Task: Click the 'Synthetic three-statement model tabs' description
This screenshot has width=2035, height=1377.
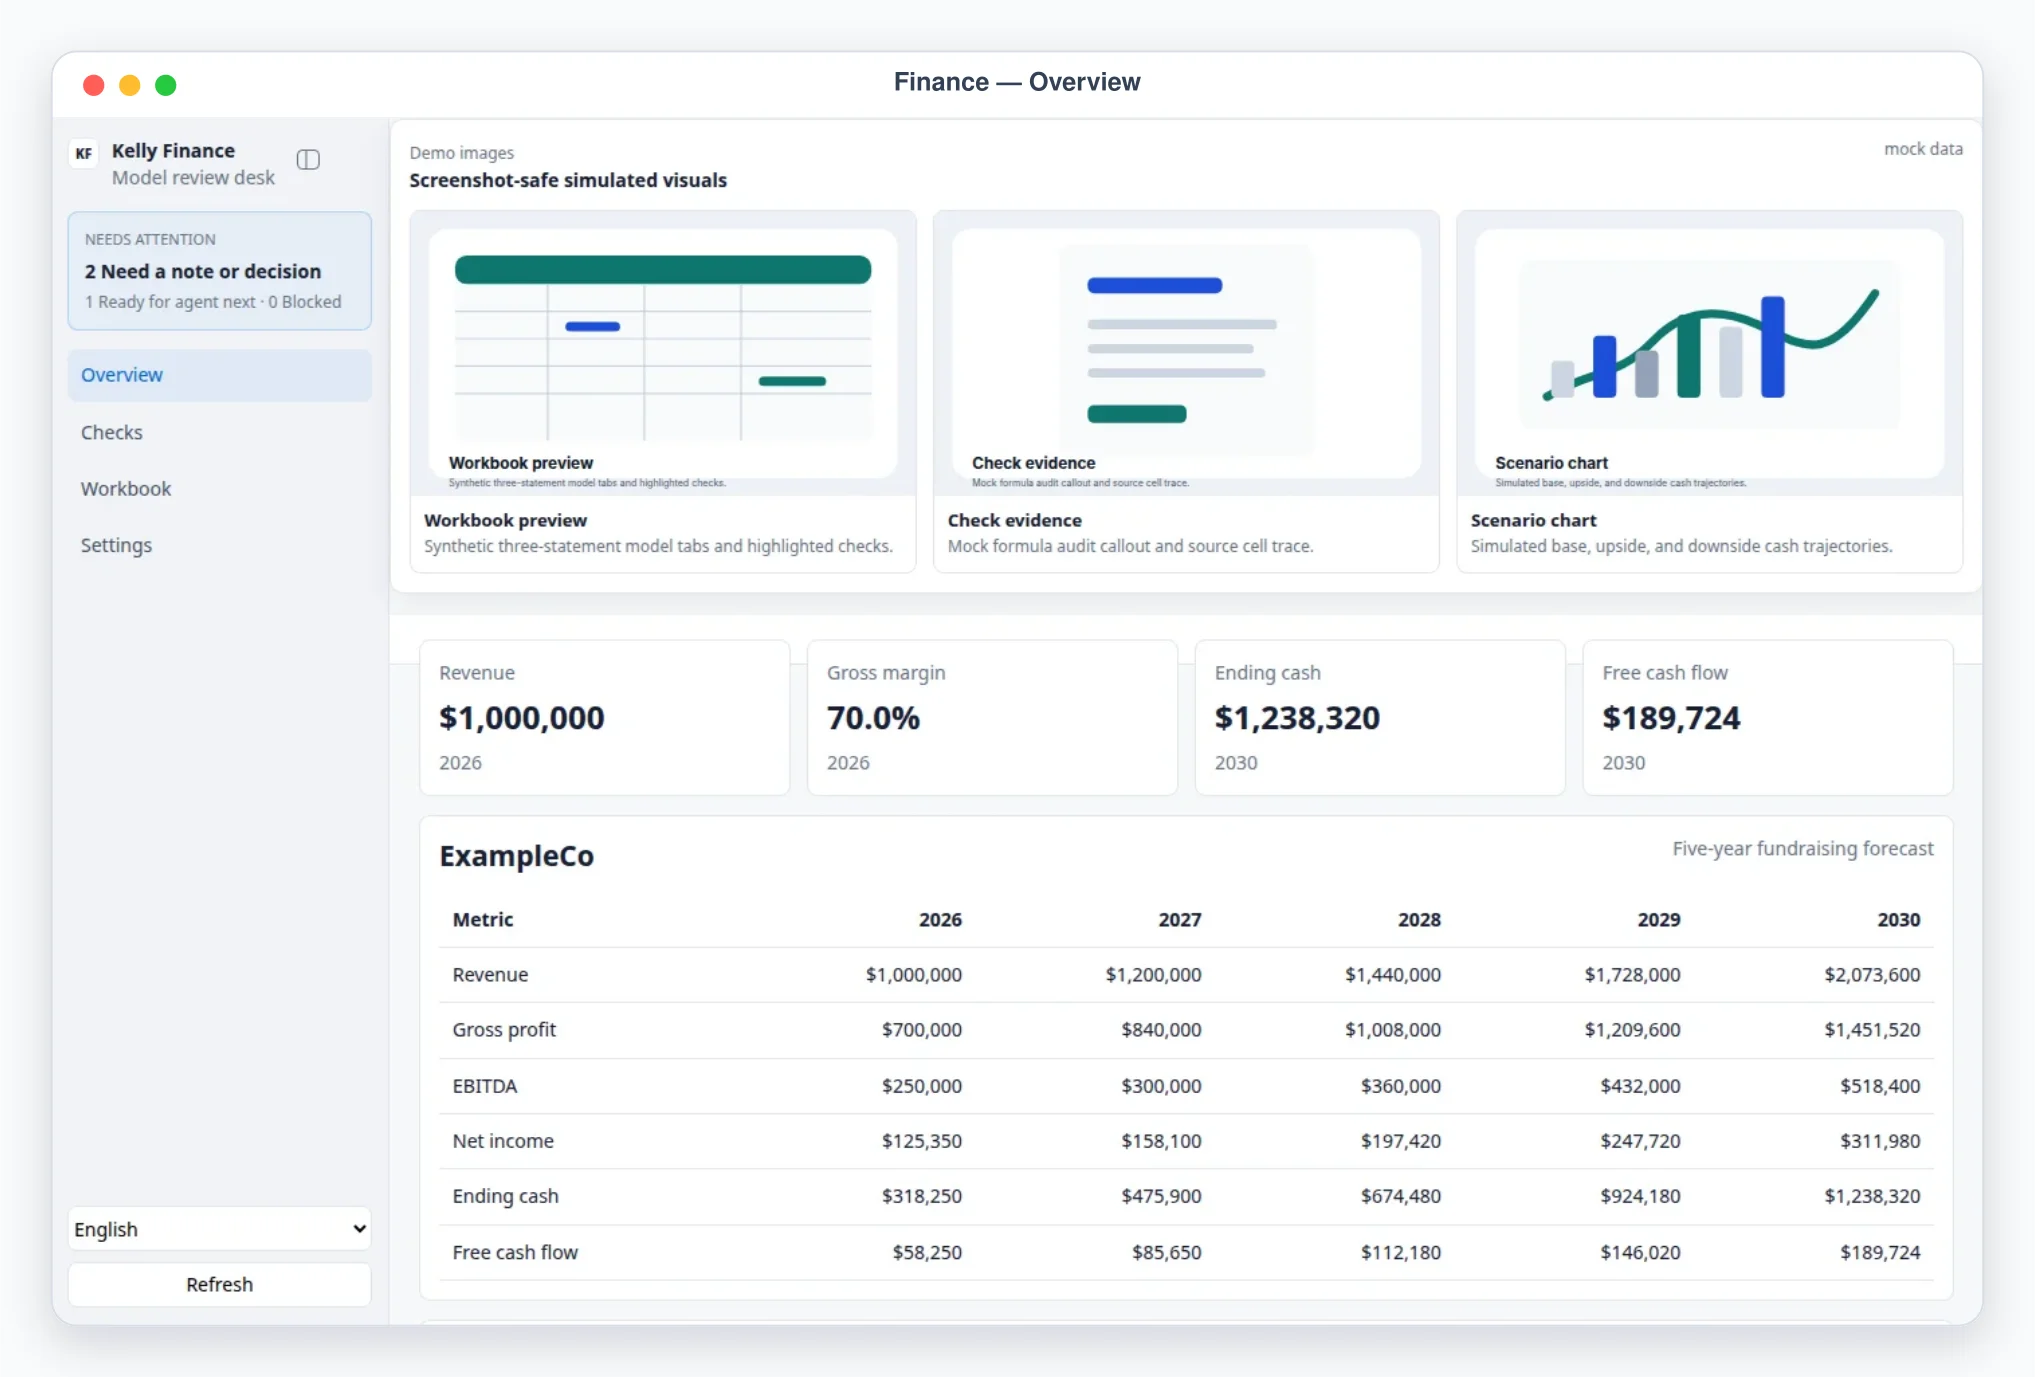Action: (658, 547)
